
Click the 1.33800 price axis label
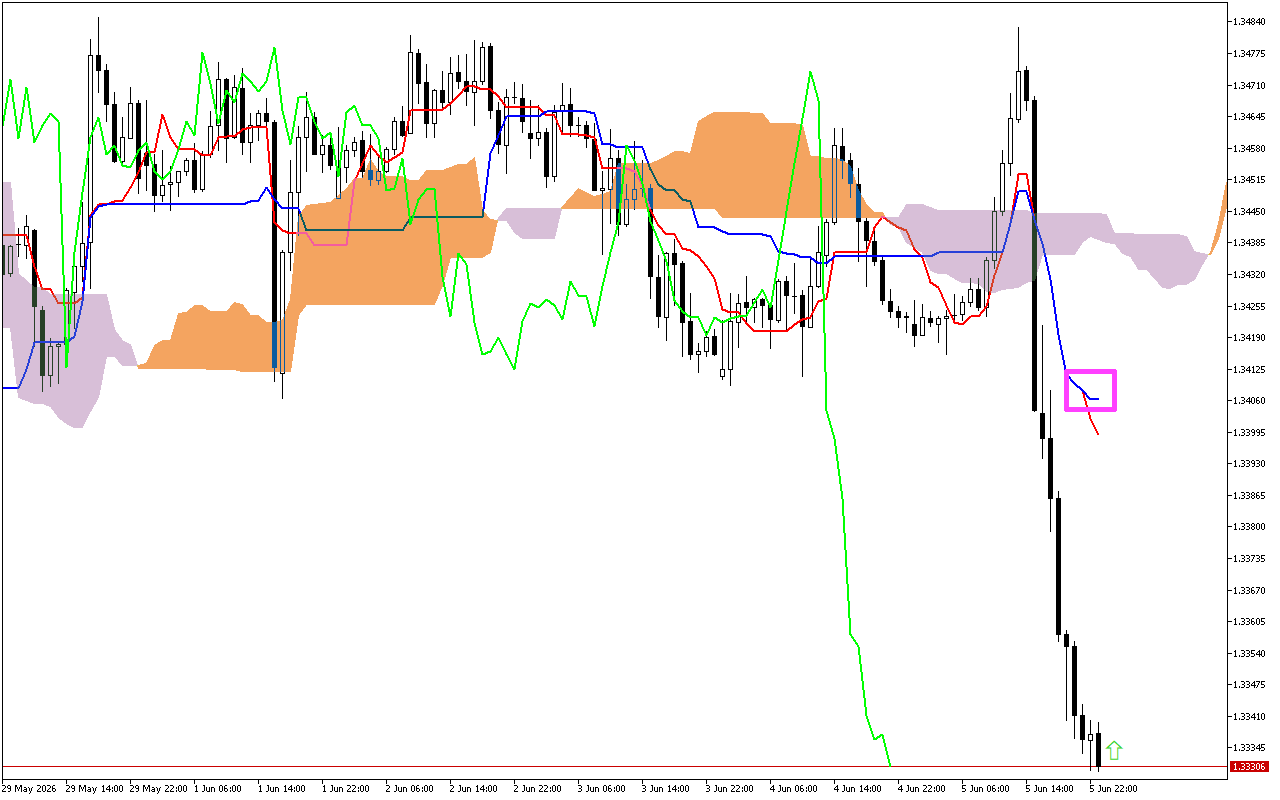coord(1250,527)
